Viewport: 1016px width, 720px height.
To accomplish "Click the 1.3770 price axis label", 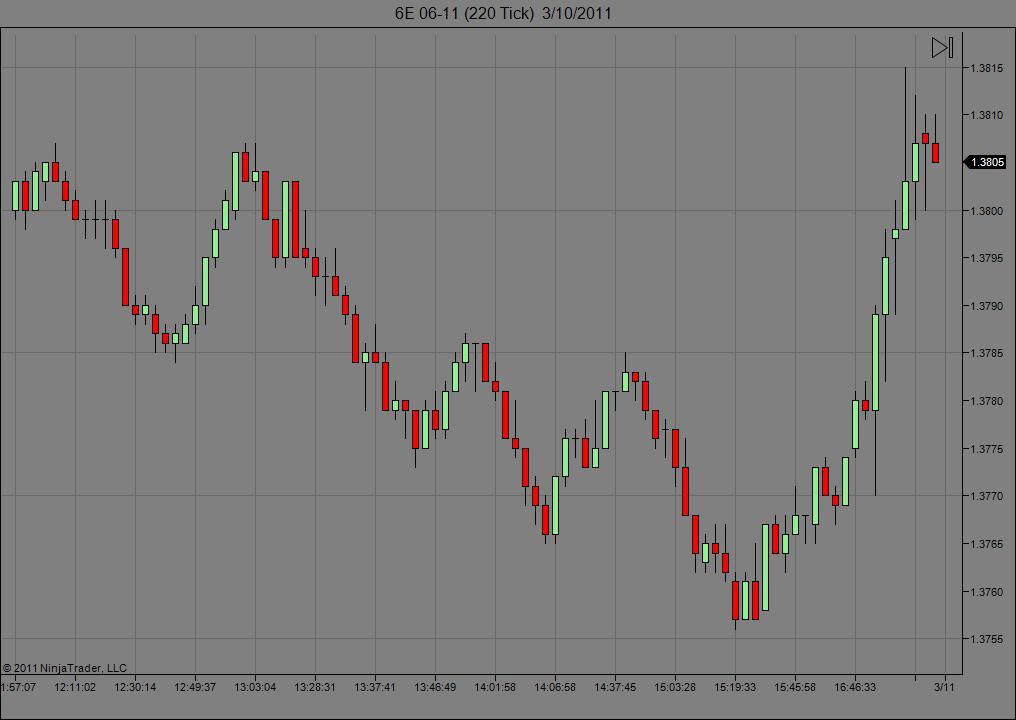I will coord(985,496).
